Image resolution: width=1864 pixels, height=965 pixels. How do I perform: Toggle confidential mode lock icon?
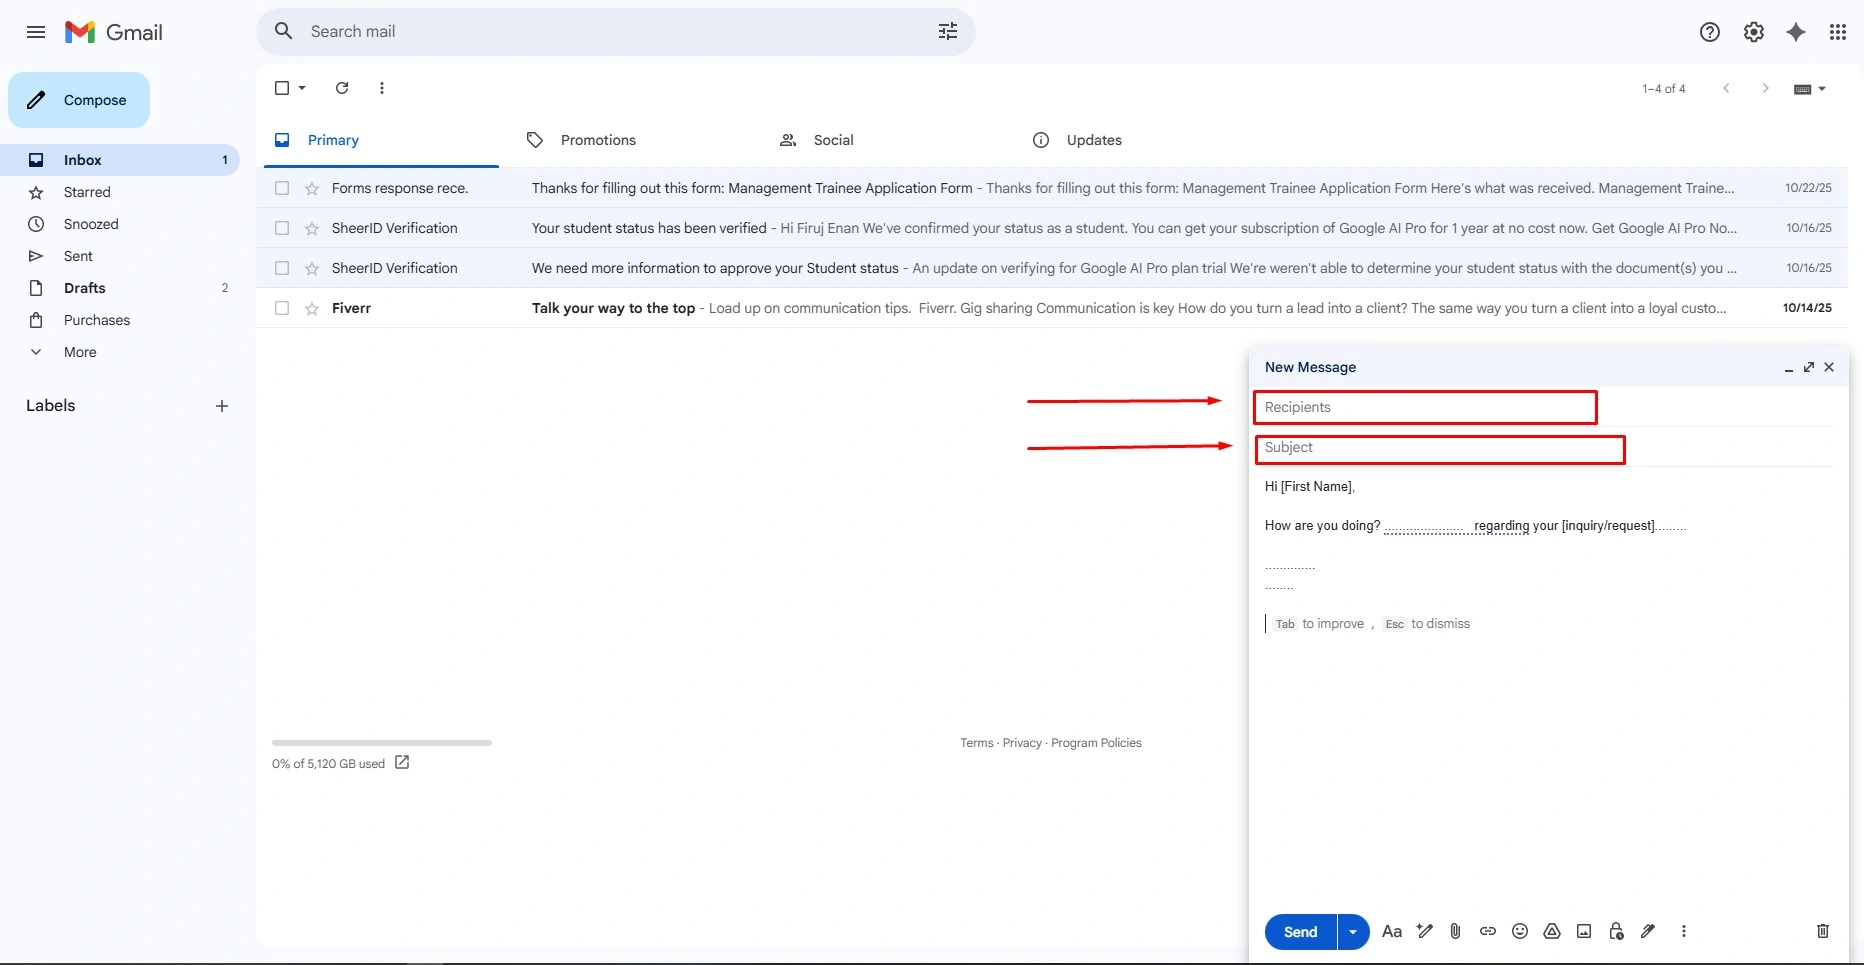pos(1616,931)
